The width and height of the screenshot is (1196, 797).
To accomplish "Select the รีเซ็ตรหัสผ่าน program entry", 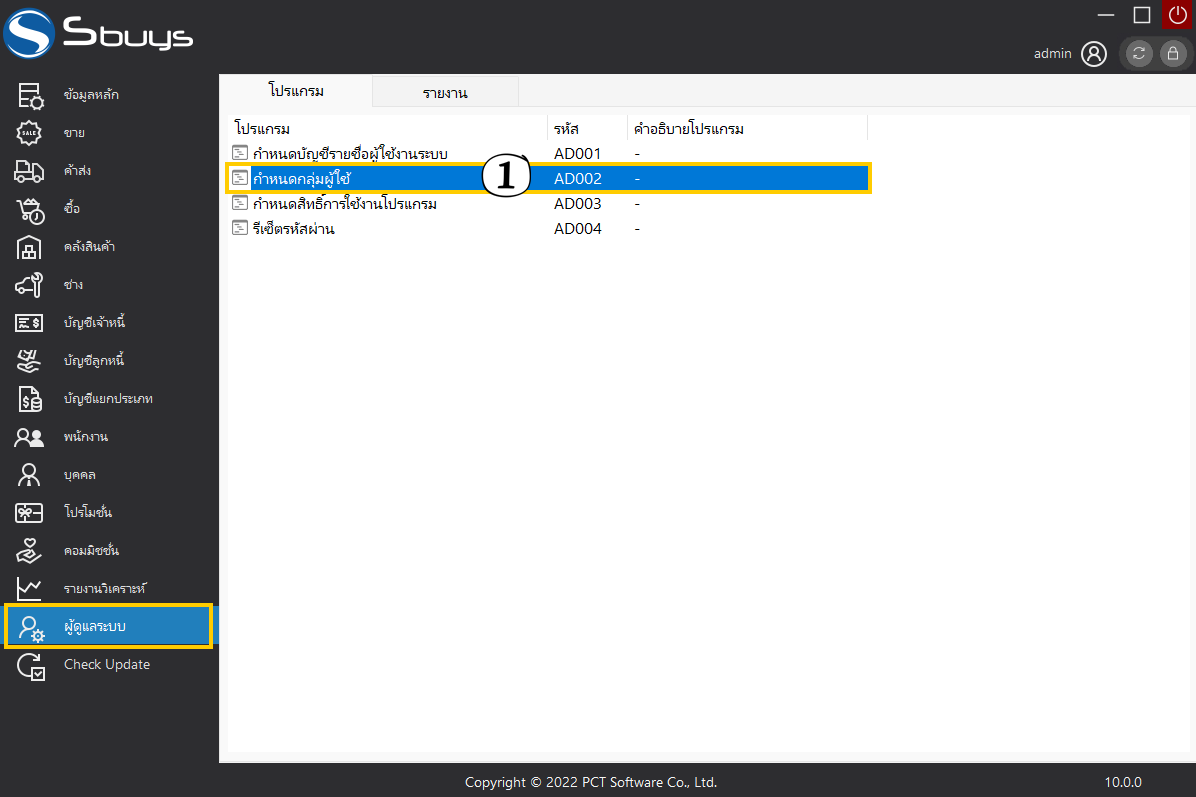I will click(294, 229).
